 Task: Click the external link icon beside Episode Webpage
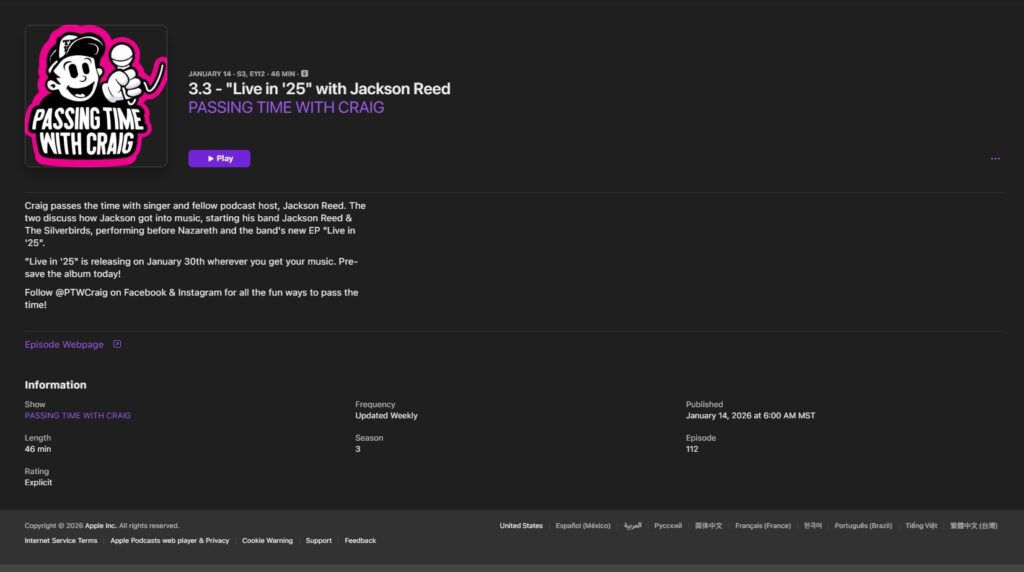[117, 344]
